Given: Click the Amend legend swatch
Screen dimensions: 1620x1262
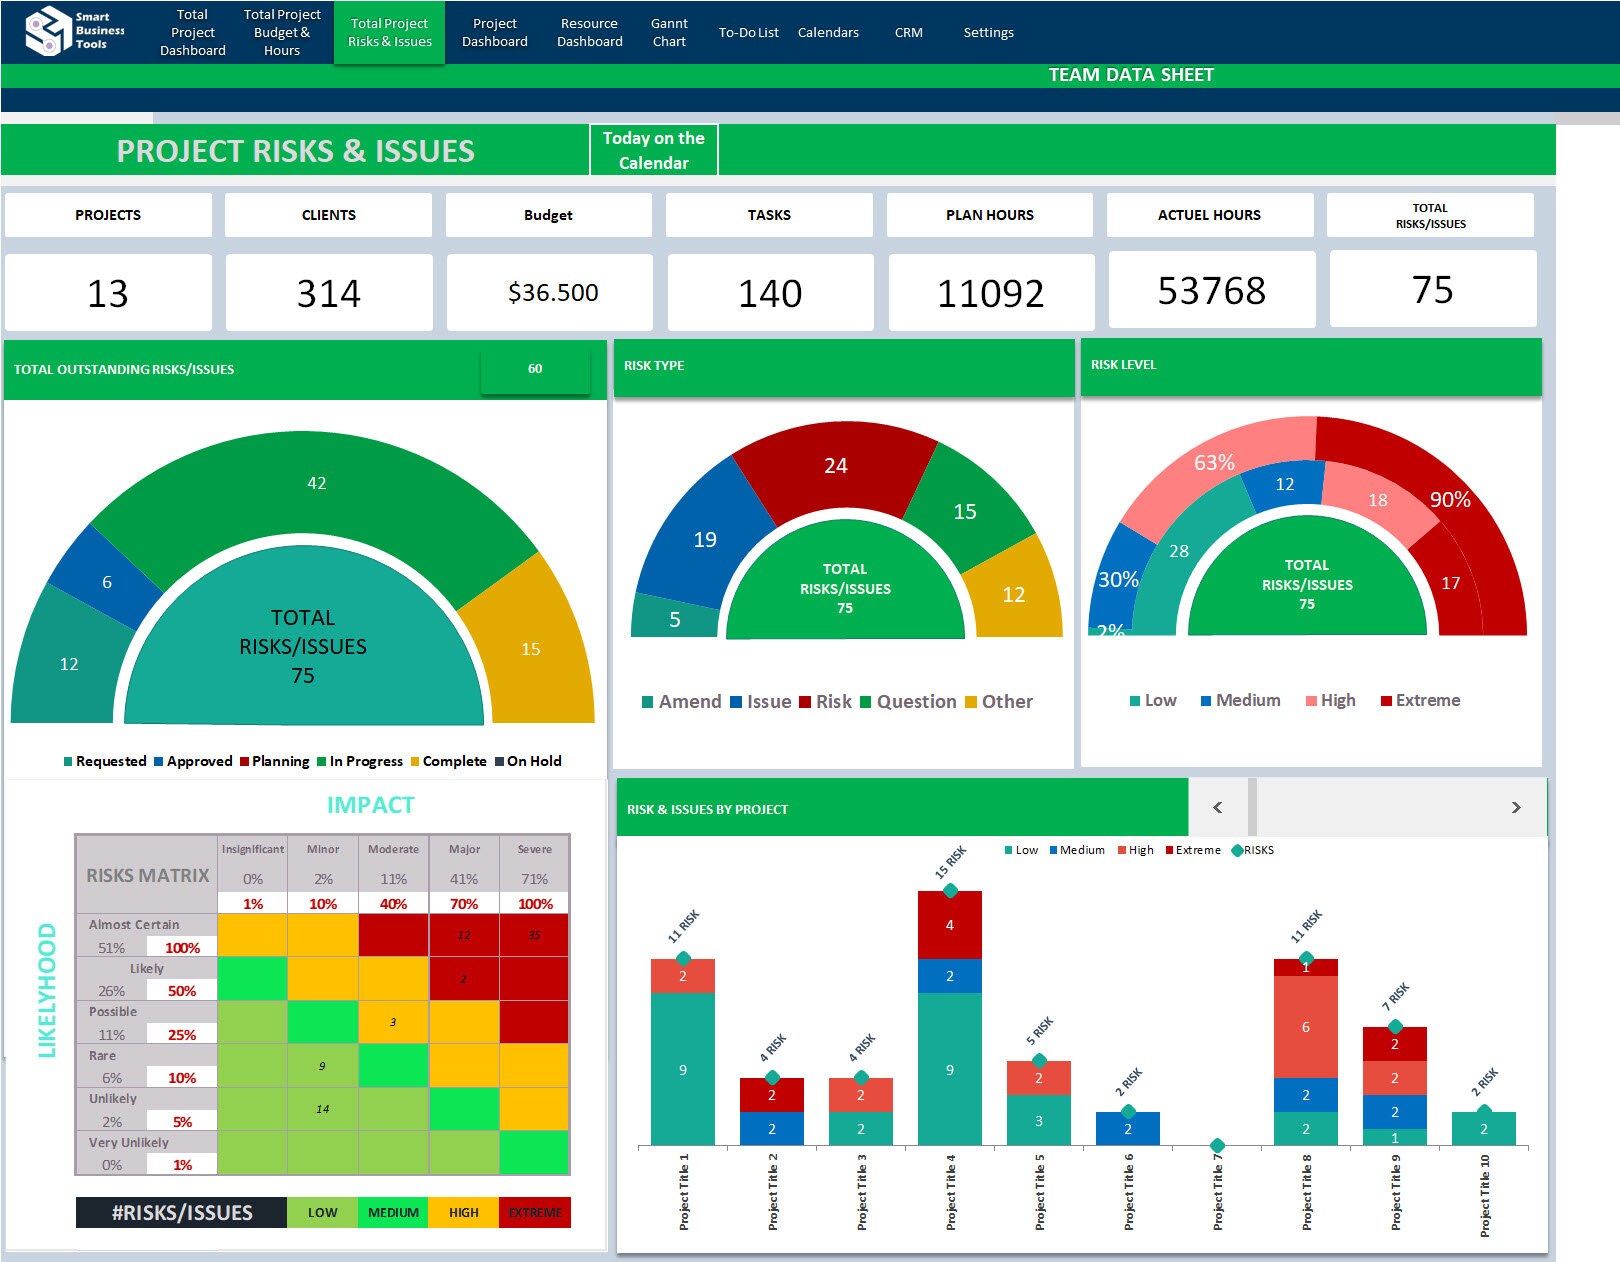Looking at the screenshot, I should tap(648, 702).
